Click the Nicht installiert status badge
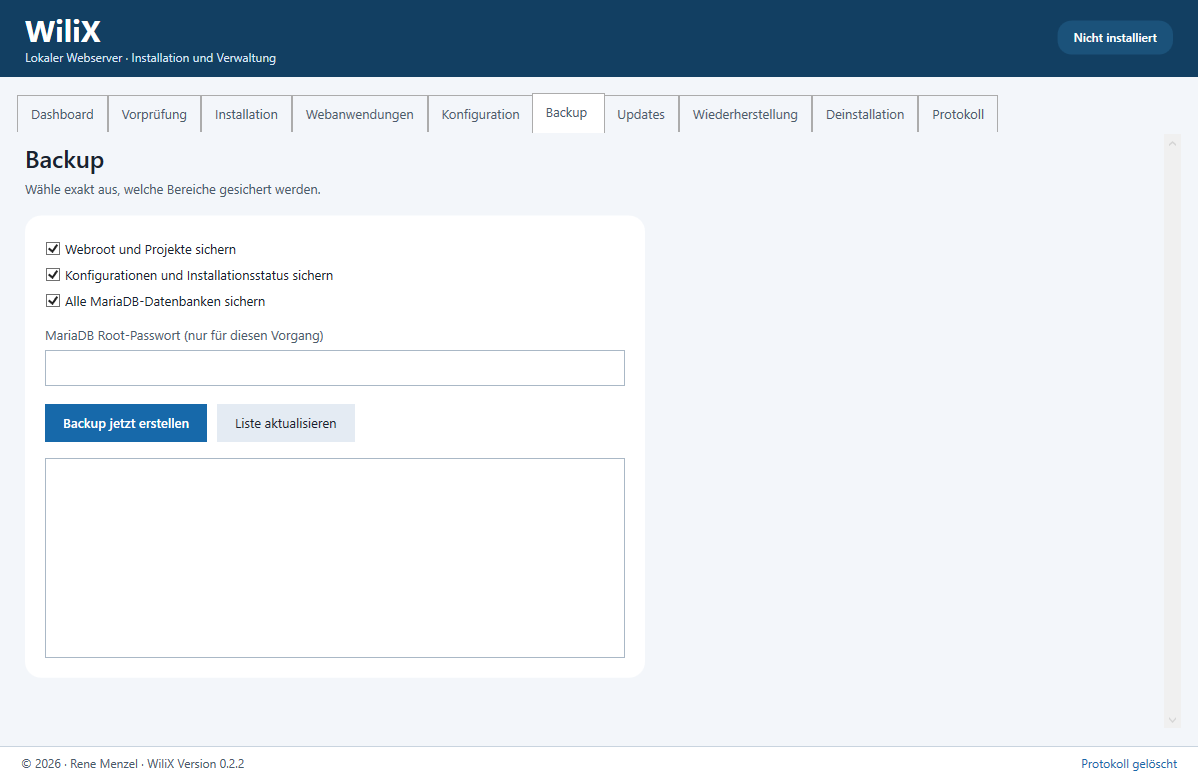The image size is (1198, 777). (1115, 37)
